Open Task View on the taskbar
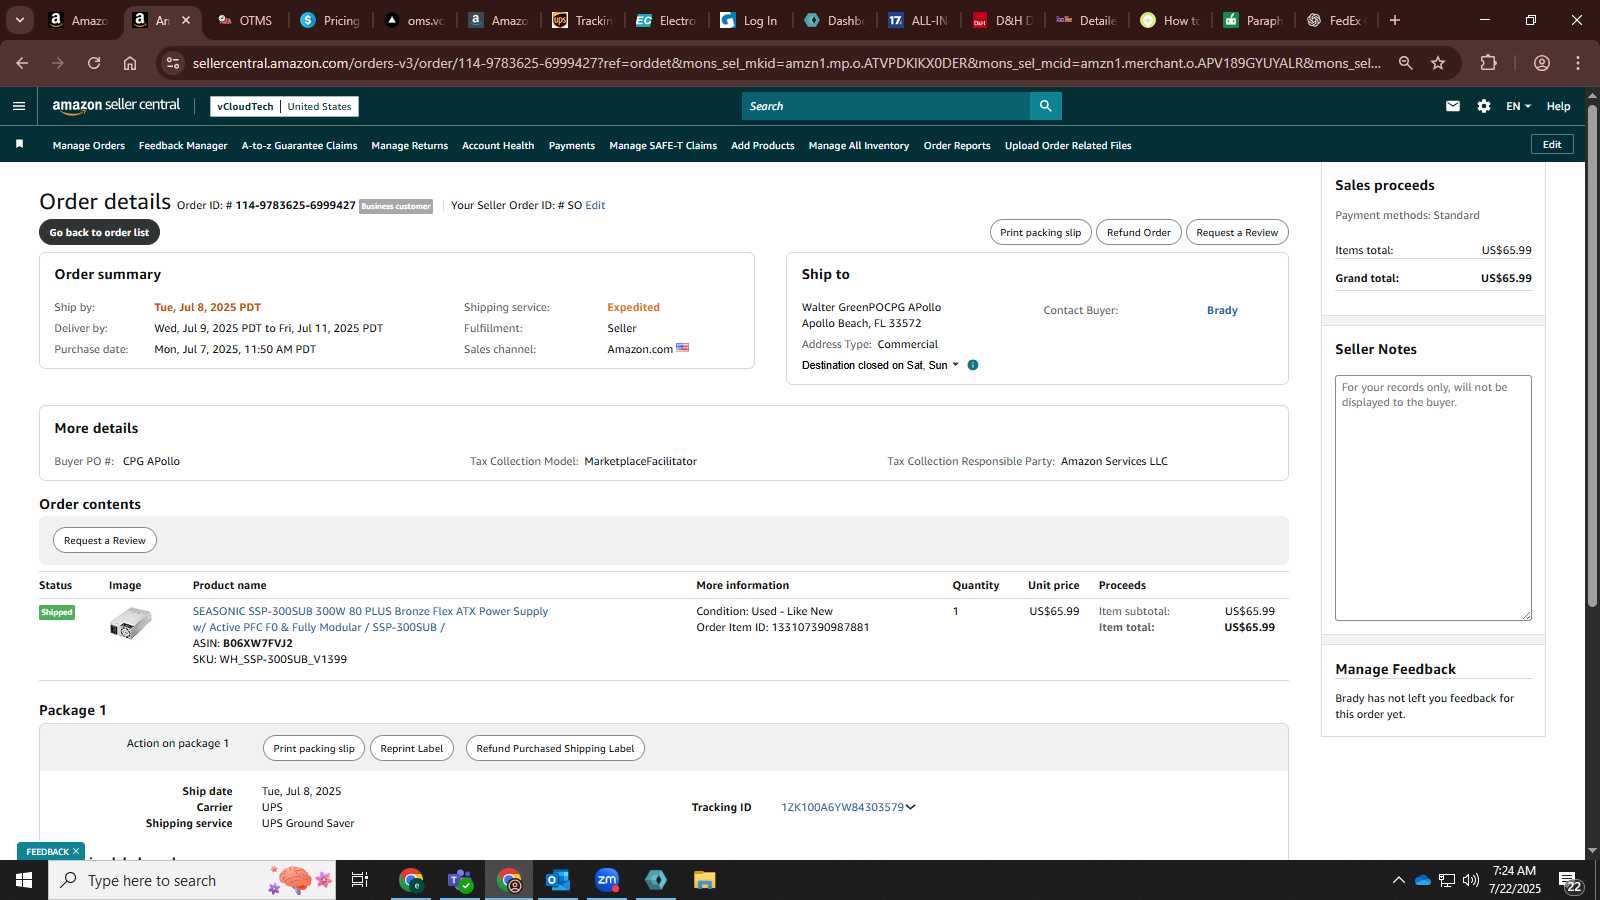The width and height of the screenshot is (1600, 900). (x=360, y=880)
